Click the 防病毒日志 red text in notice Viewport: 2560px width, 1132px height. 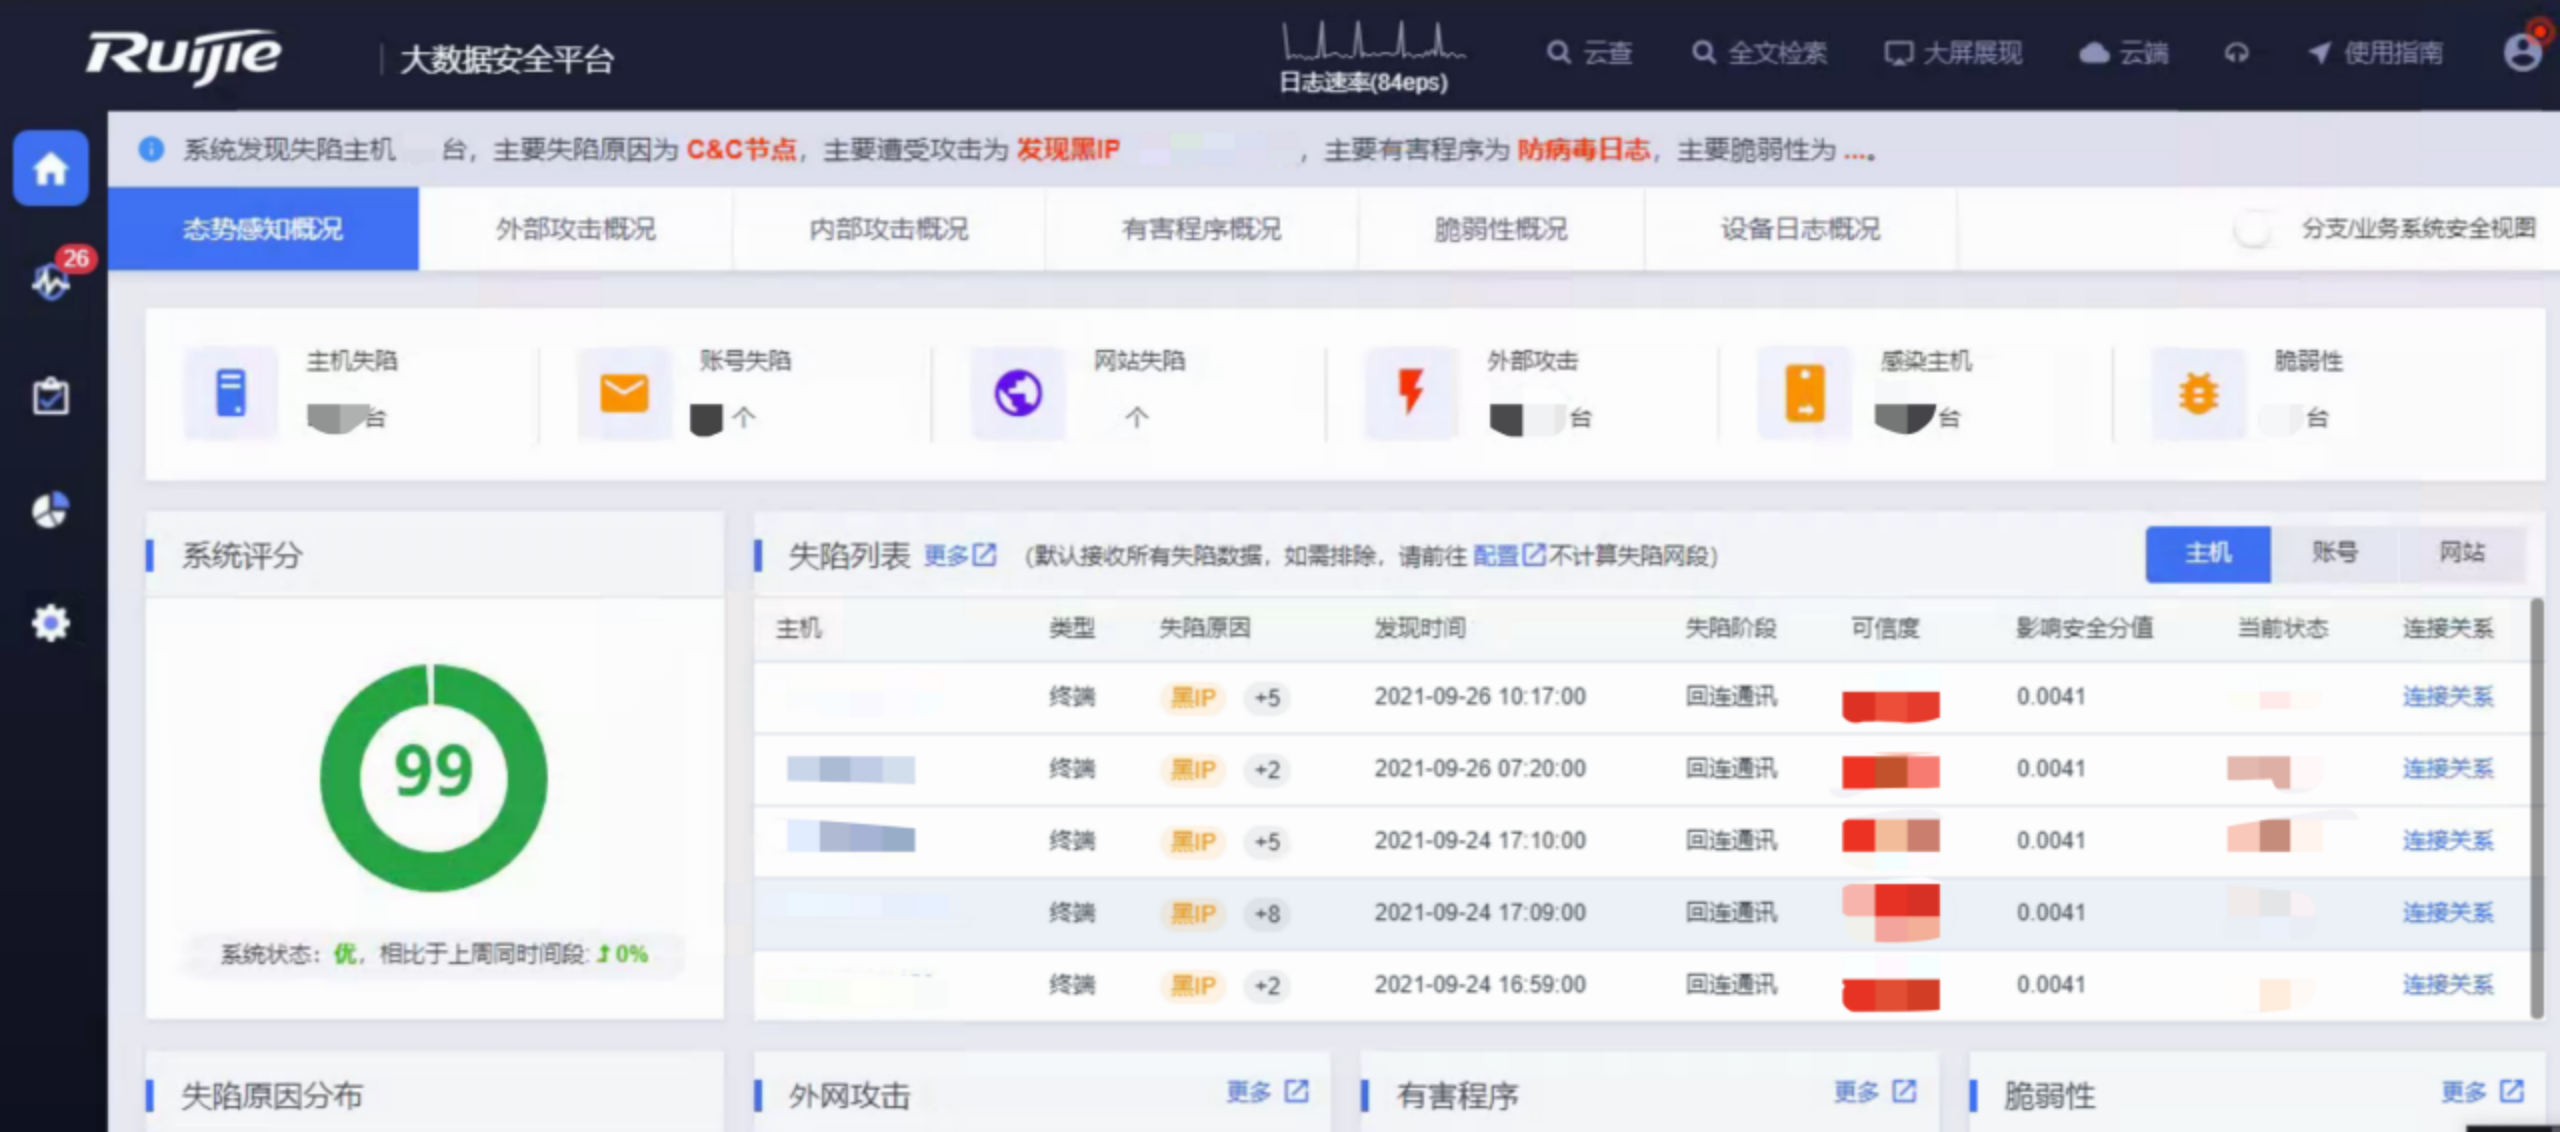(x=1583, y=150)
